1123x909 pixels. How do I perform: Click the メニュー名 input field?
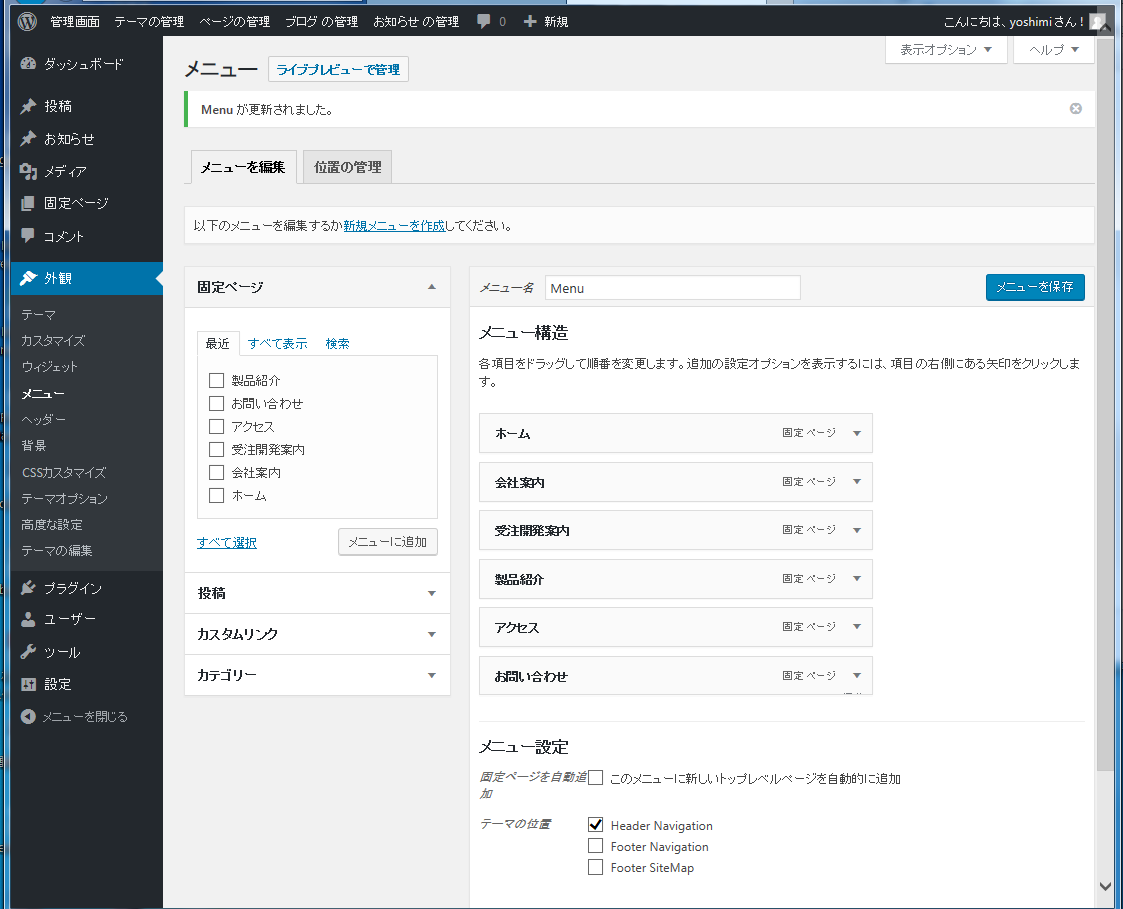[672, 288]
